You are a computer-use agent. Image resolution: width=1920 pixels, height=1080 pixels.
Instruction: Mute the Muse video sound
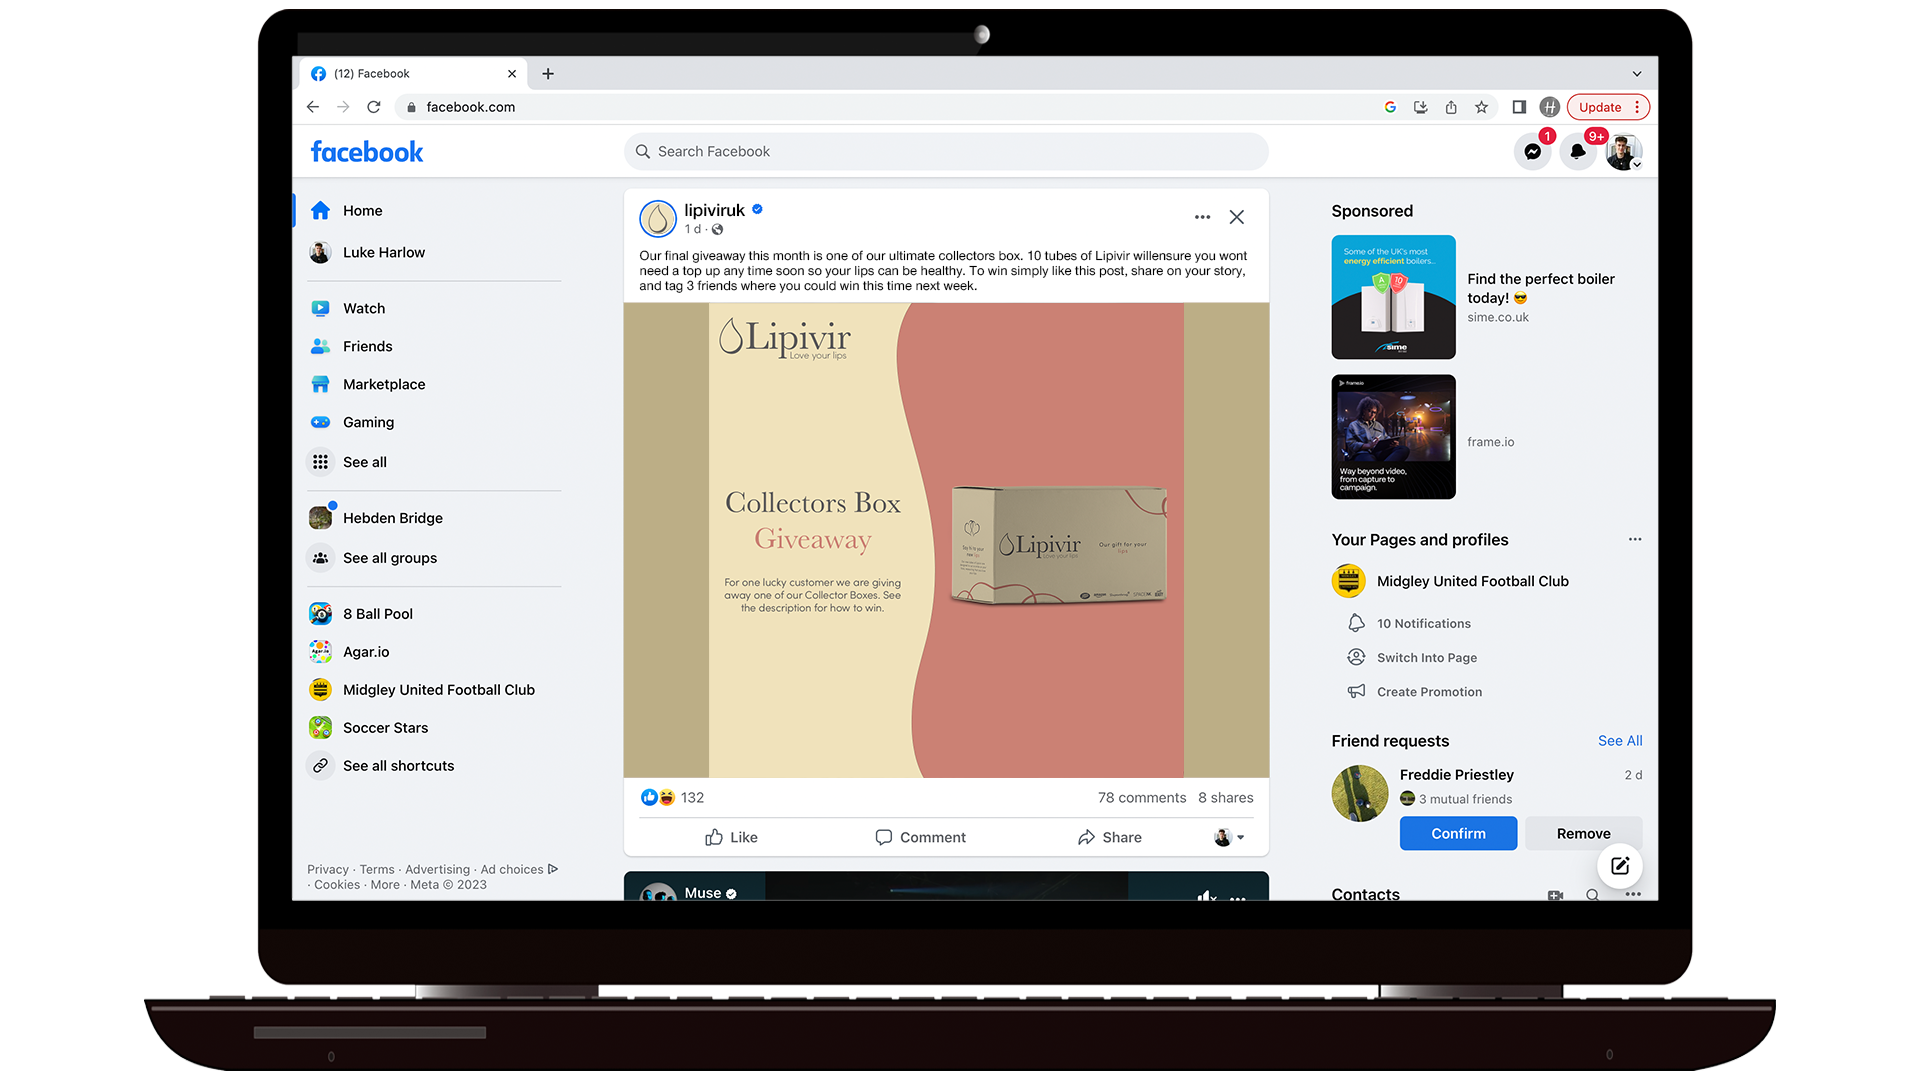[x=1207, y=895]
